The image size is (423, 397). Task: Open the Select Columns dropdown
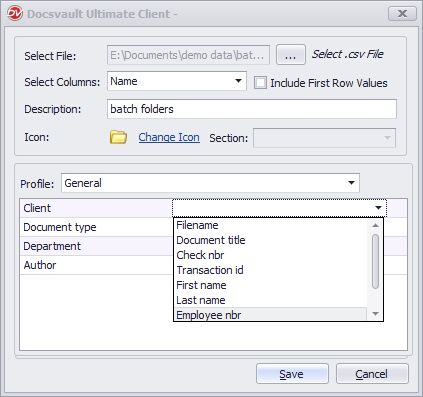click(177, 81)
